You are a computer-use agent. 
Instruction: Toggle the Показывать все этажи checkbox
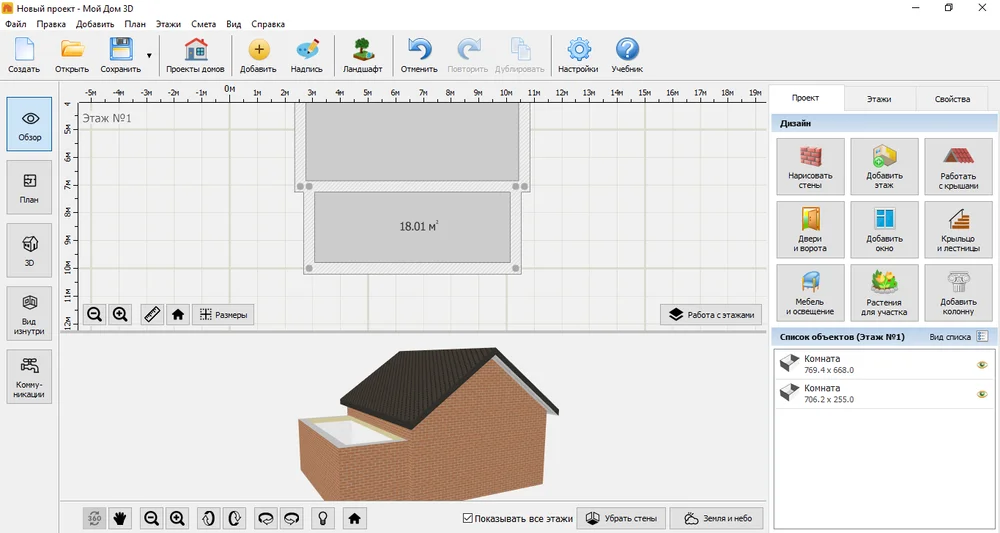point(467,518)
